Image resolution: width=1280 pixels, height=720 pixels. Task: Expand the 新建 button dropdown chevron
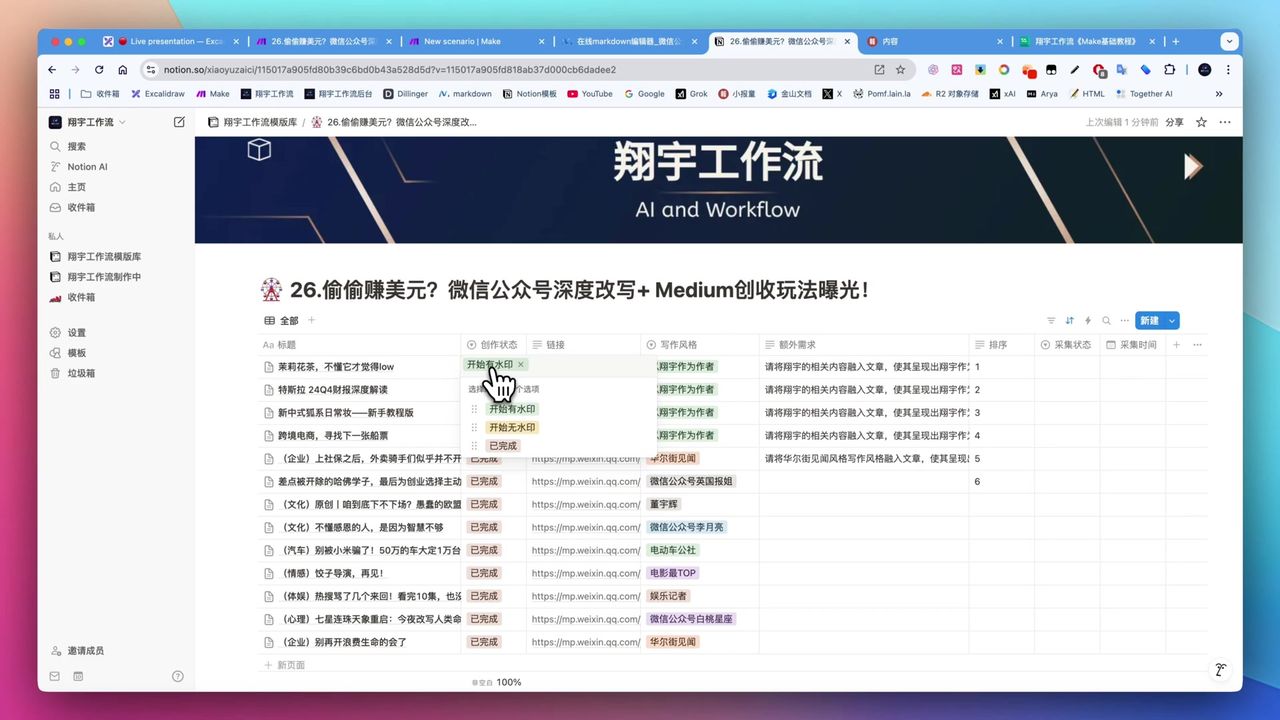[x=1172, y=321]
